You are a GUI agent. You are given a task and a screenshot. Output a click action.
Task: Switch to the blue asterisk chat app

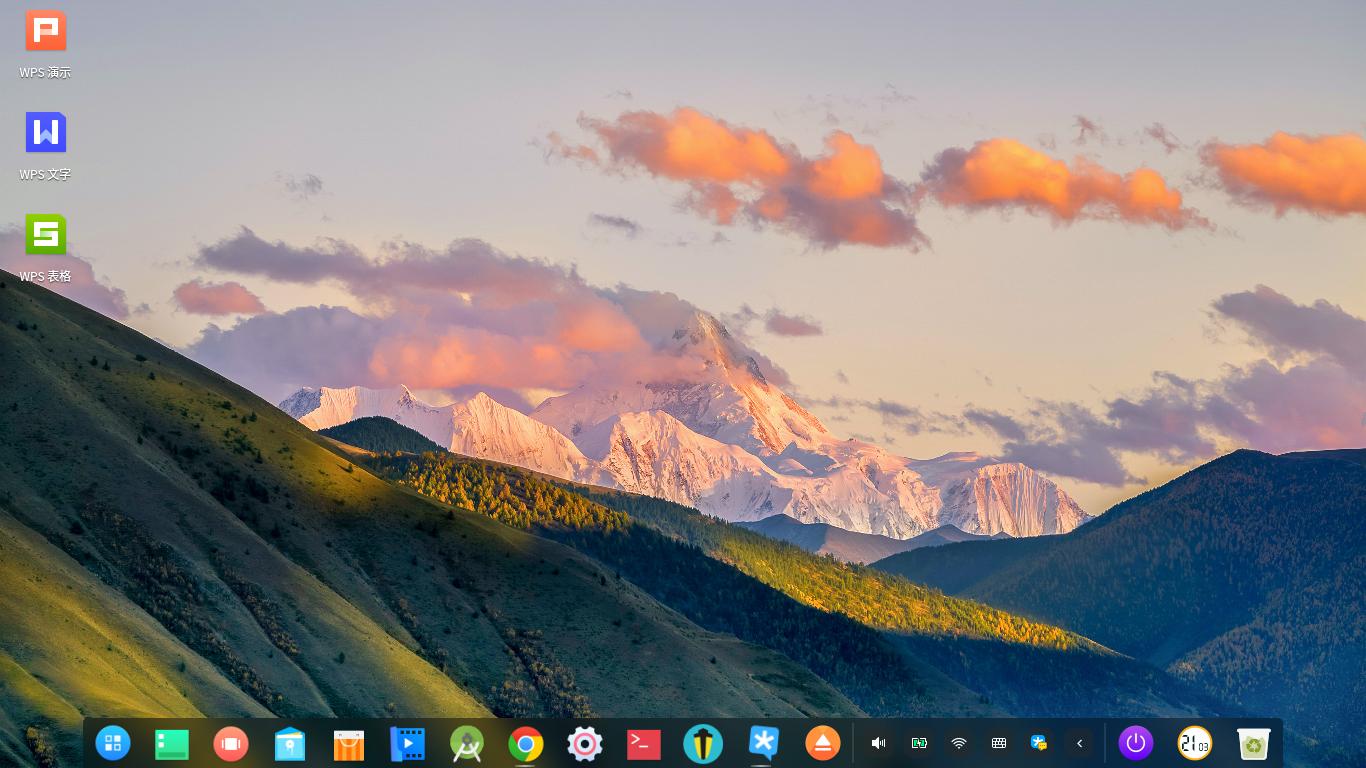(763, 743)
